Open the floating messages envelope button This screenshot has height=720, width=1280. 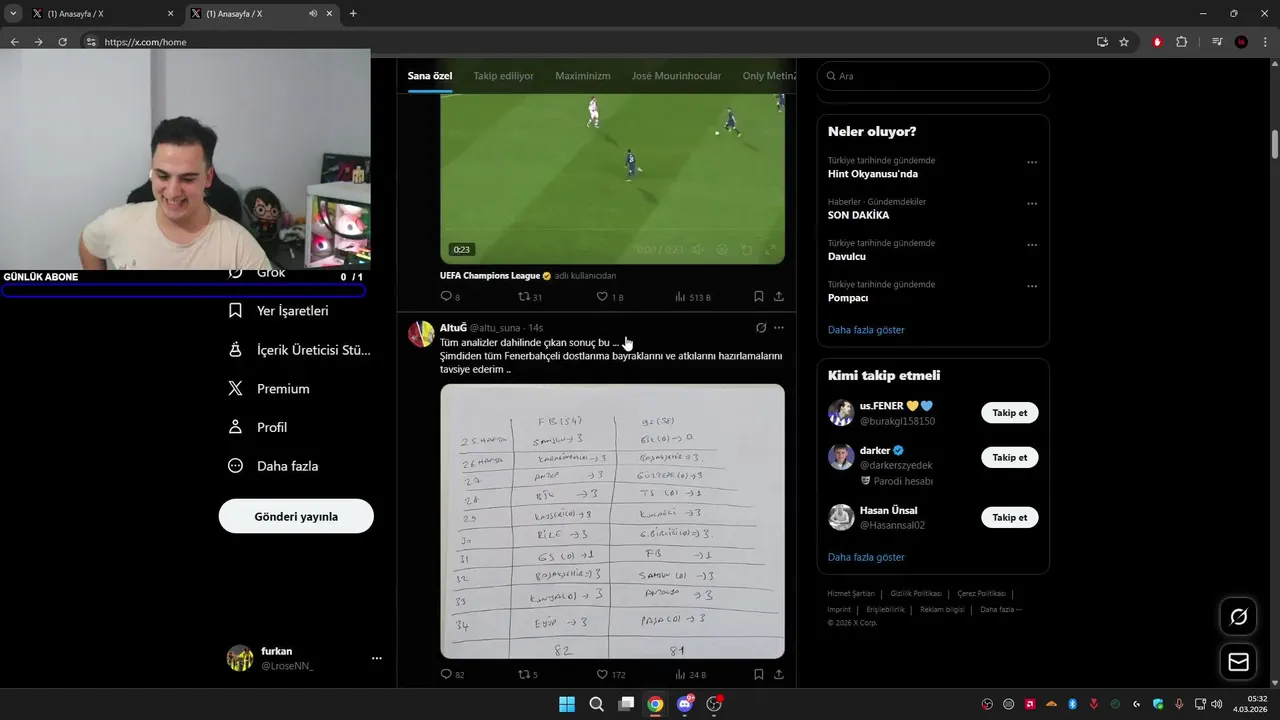pos(1238,662)
